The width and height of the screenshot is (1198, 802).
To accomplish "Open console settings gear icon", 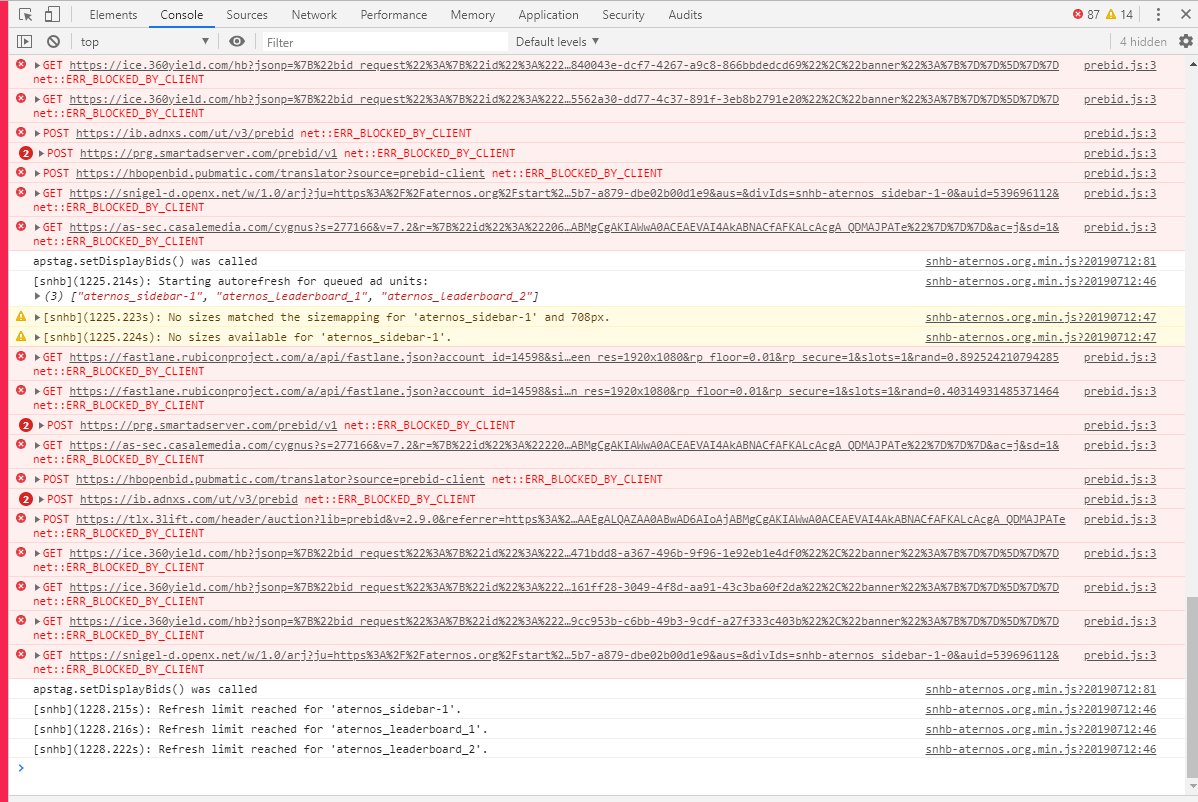I will tap(1186, 41).
